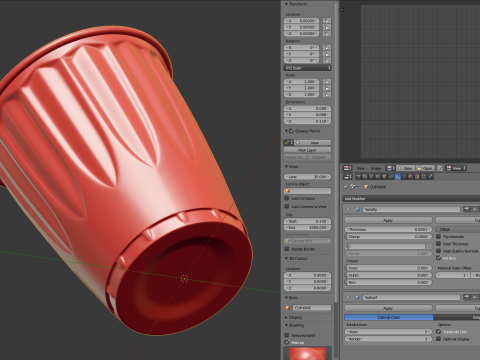Open the Particles properties tab

point(424,176)
